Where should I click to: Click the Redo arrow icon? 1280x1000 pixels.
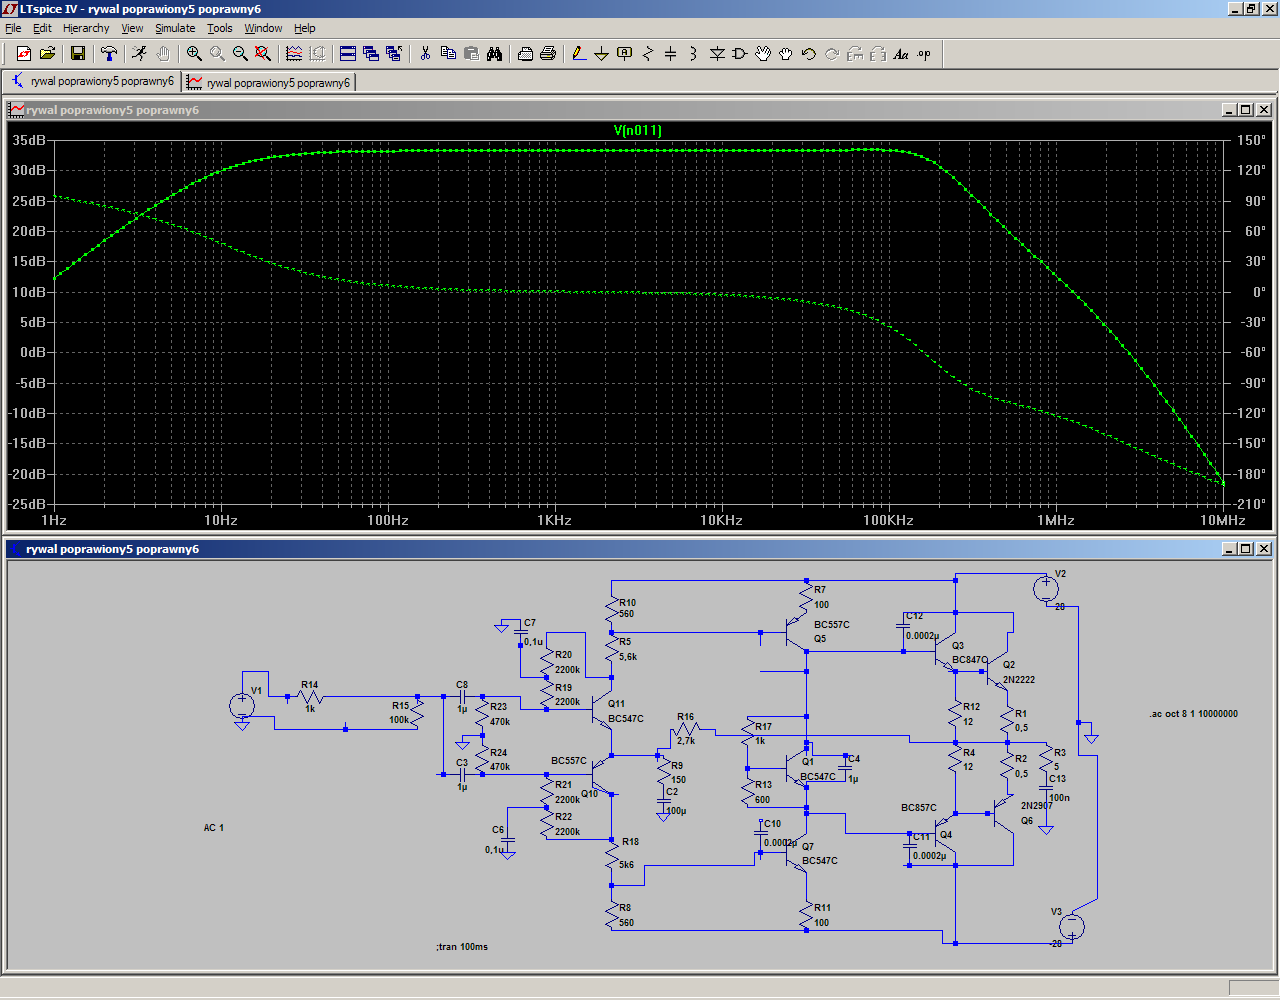832,54
